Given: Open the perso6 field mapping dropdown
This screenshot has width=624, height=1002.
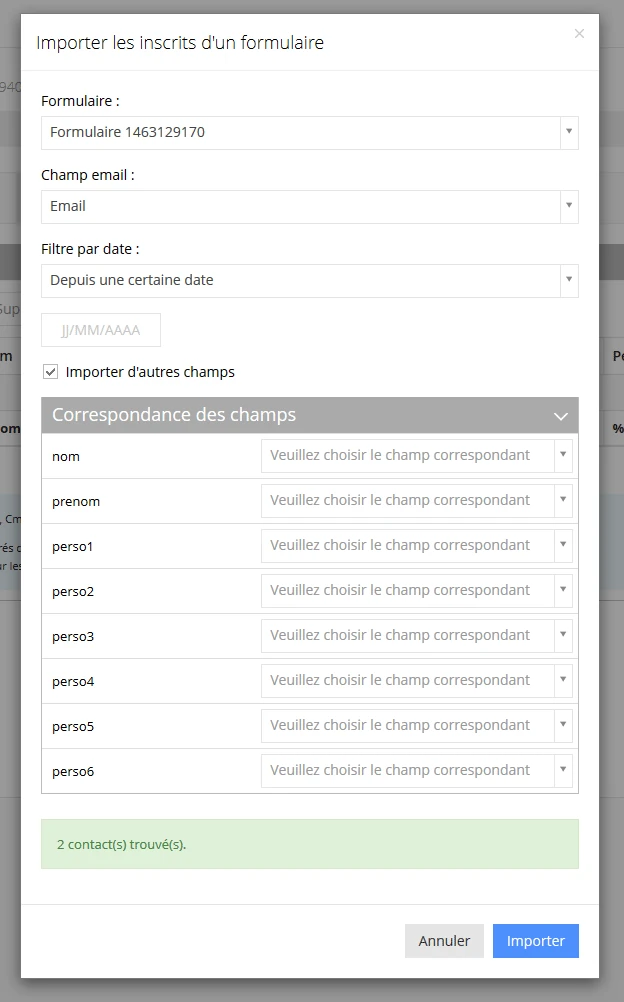Looking at the screenshot, I should [416, 770].
